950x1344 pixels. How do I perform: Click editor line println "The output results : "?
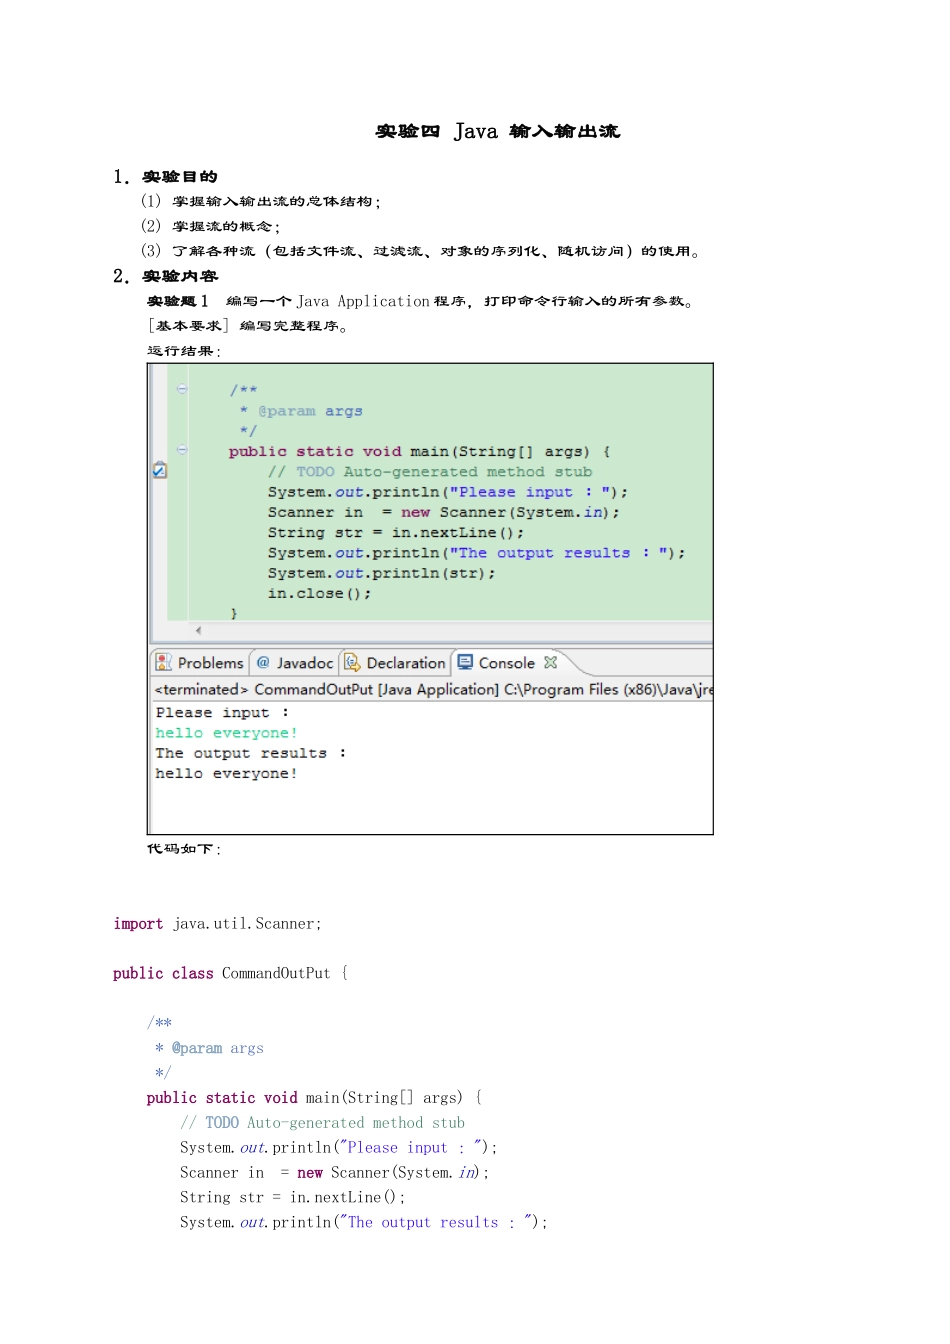pos(476,552)
